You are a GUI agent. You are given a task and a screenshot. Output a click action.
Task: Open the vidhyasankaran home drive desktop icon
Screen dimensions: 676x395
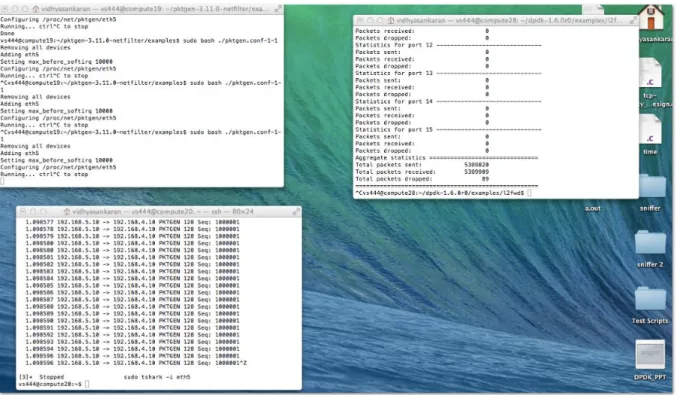[651, 17]
